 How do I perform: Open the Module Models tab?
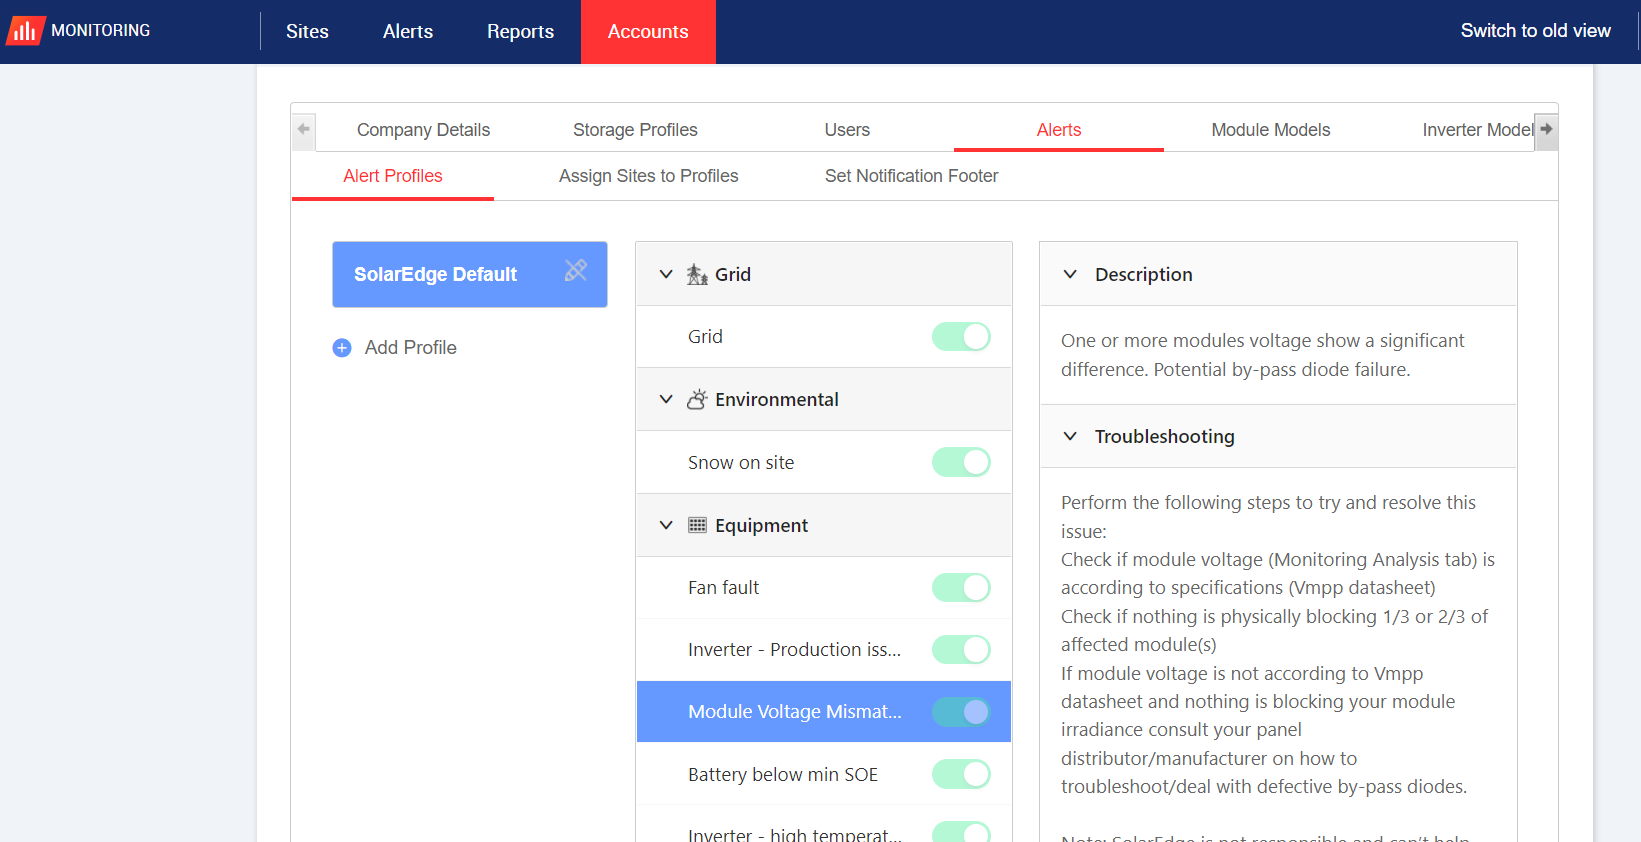point(1271,130)
